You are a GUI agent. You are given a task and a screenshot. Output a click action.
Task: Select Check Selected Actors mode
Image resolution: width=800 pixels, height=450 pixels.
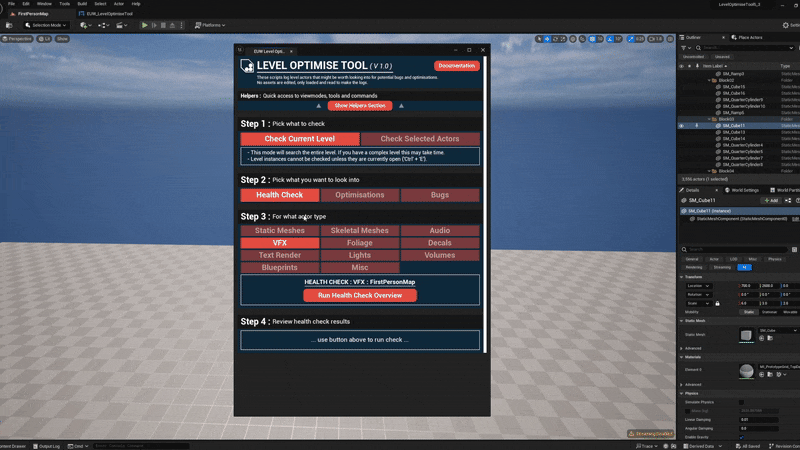point(420,139)
